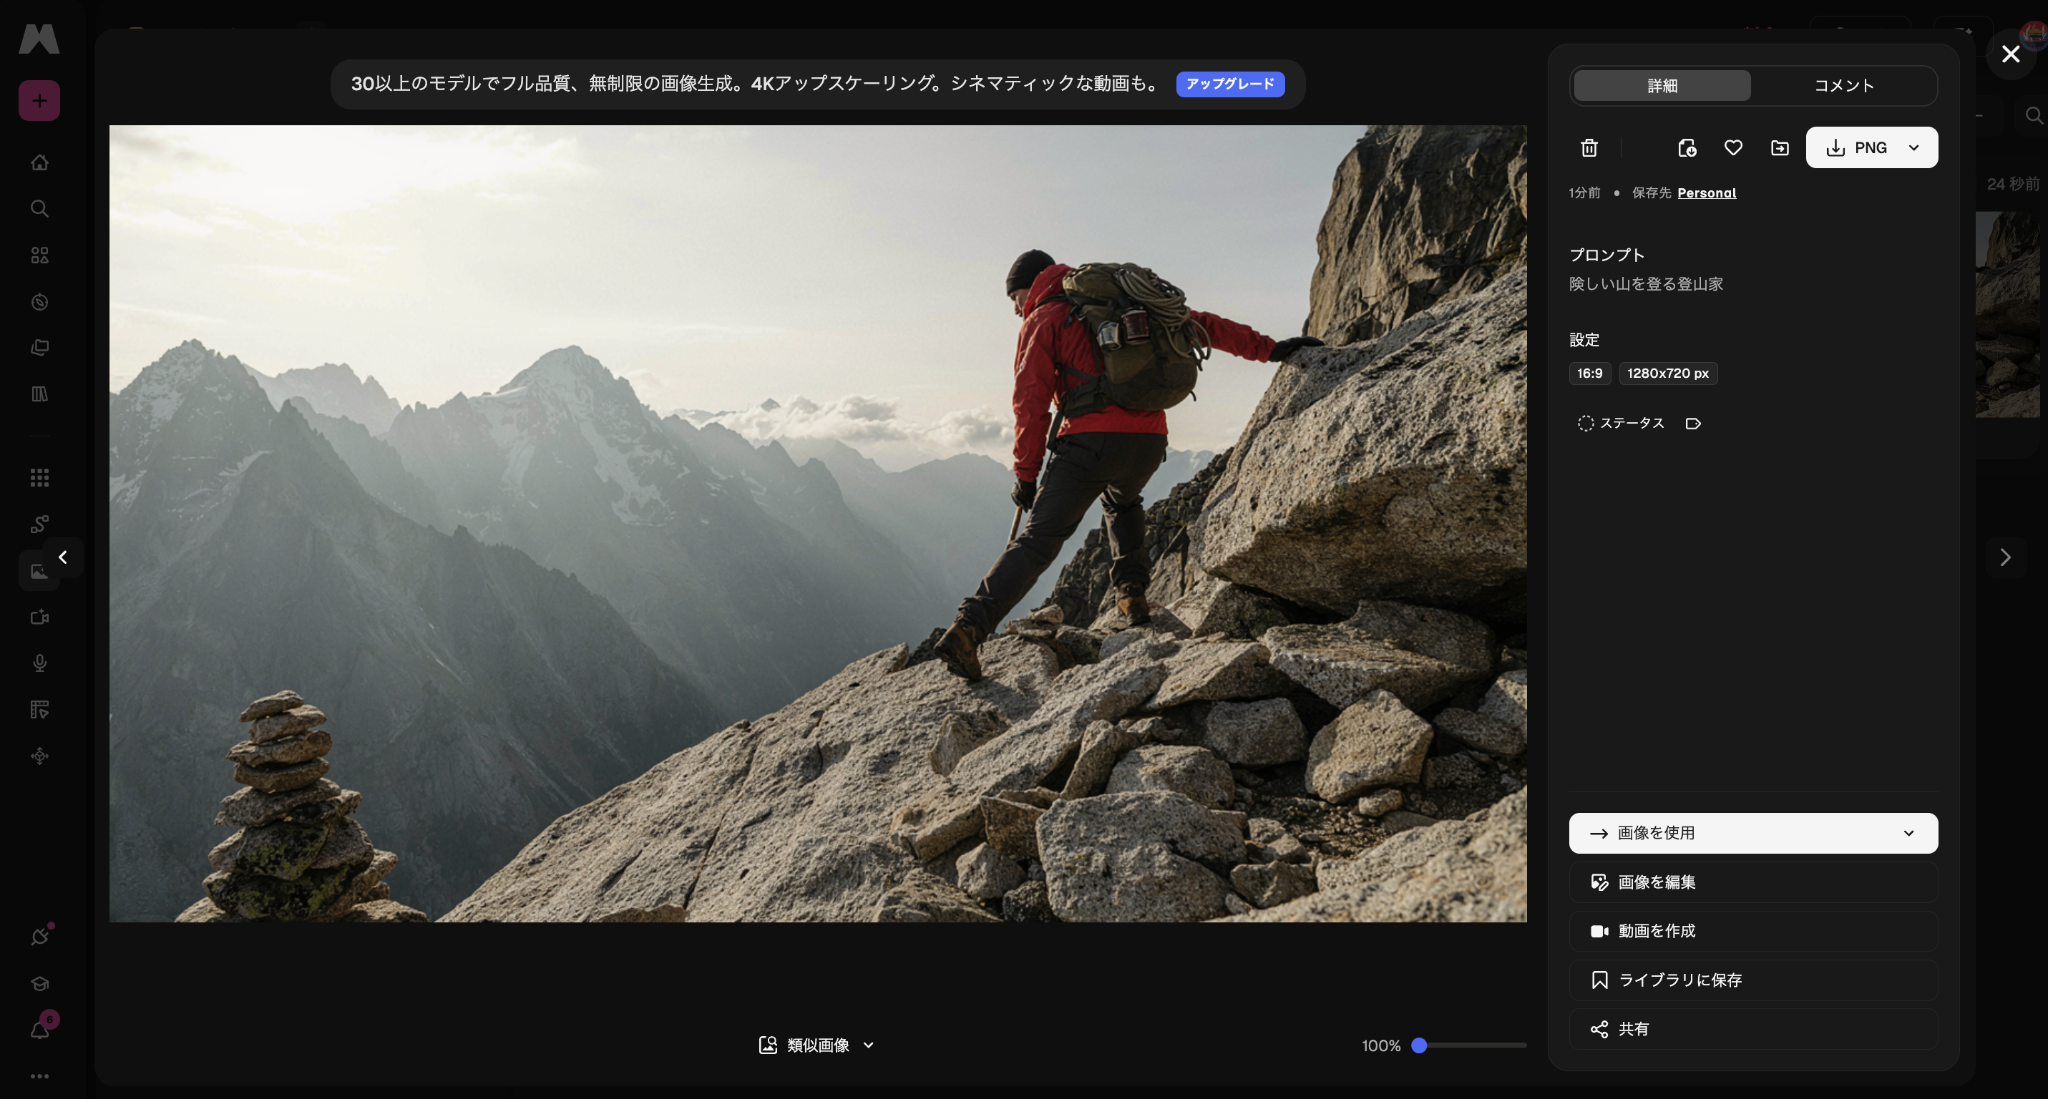Click the アップグレード button
This screenshot has height=1099, width=2048.
pyautogui.click(x=1230, y=84)
